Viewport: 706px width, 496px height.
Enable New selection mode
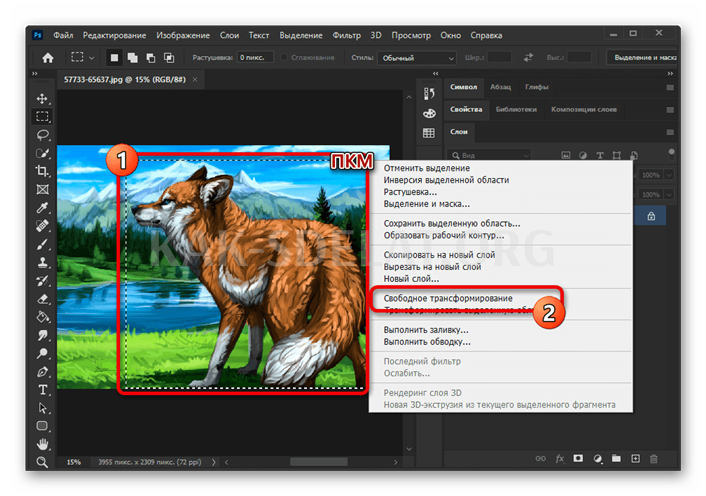(x=114, y=58)
